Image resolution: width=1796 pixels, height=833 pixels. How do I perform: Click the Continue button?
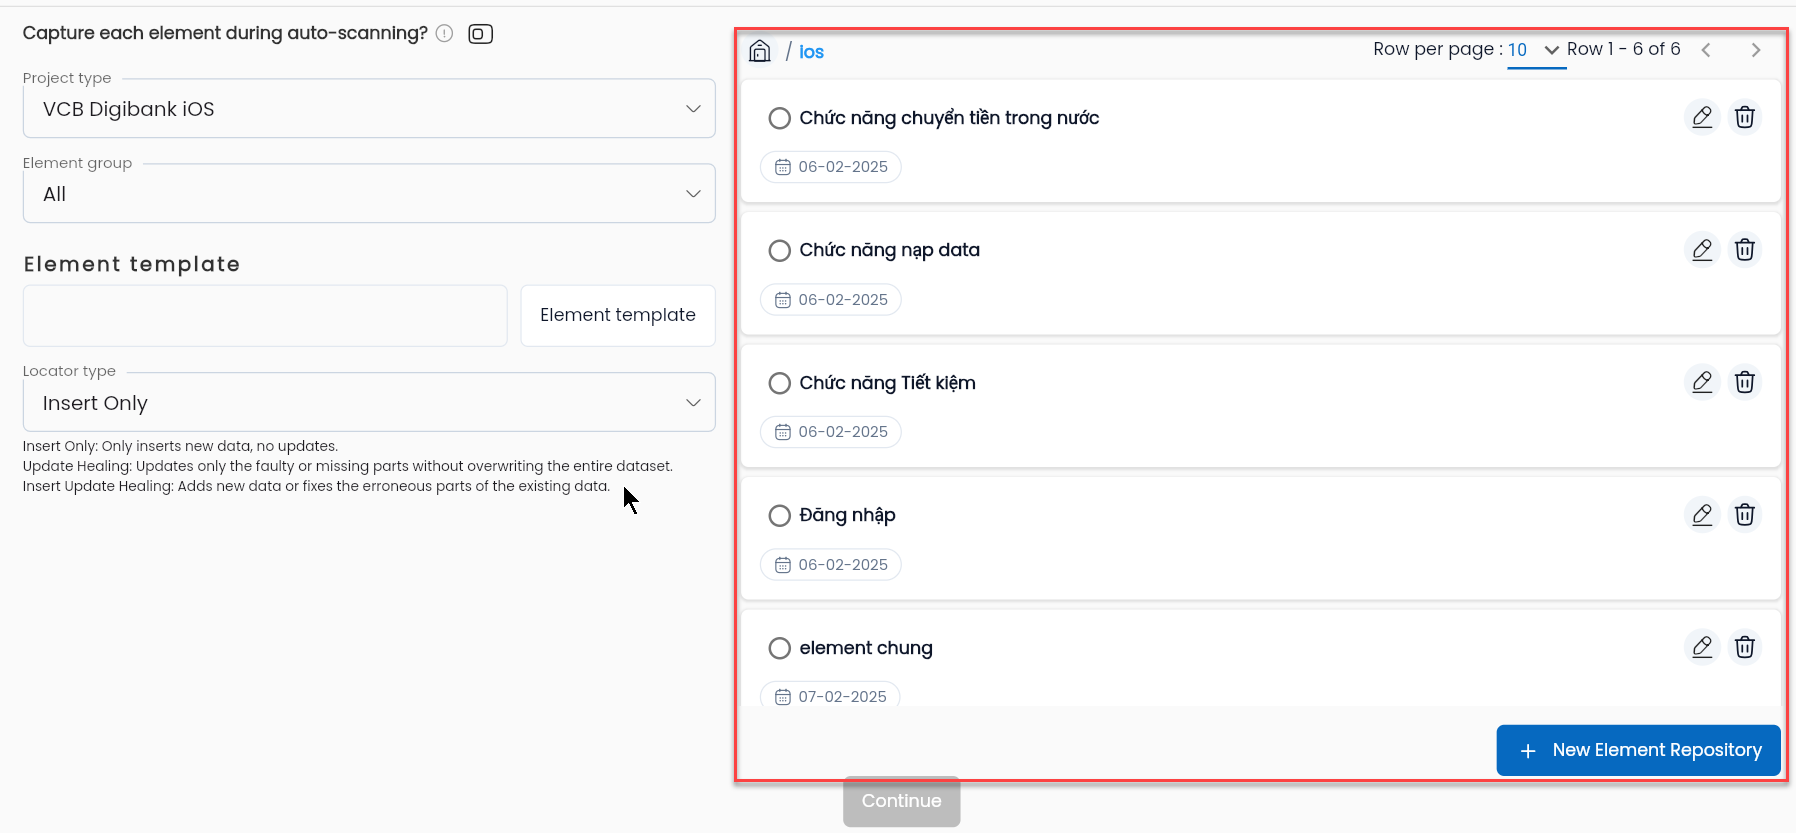[x=901, y=801]
